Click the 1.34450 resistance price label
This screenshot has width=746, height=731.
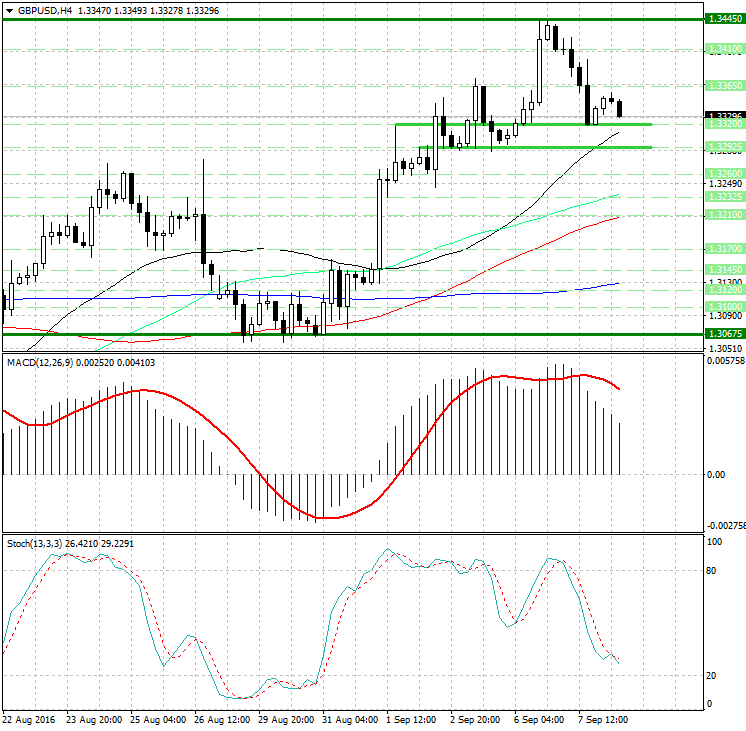pos(723,19)
